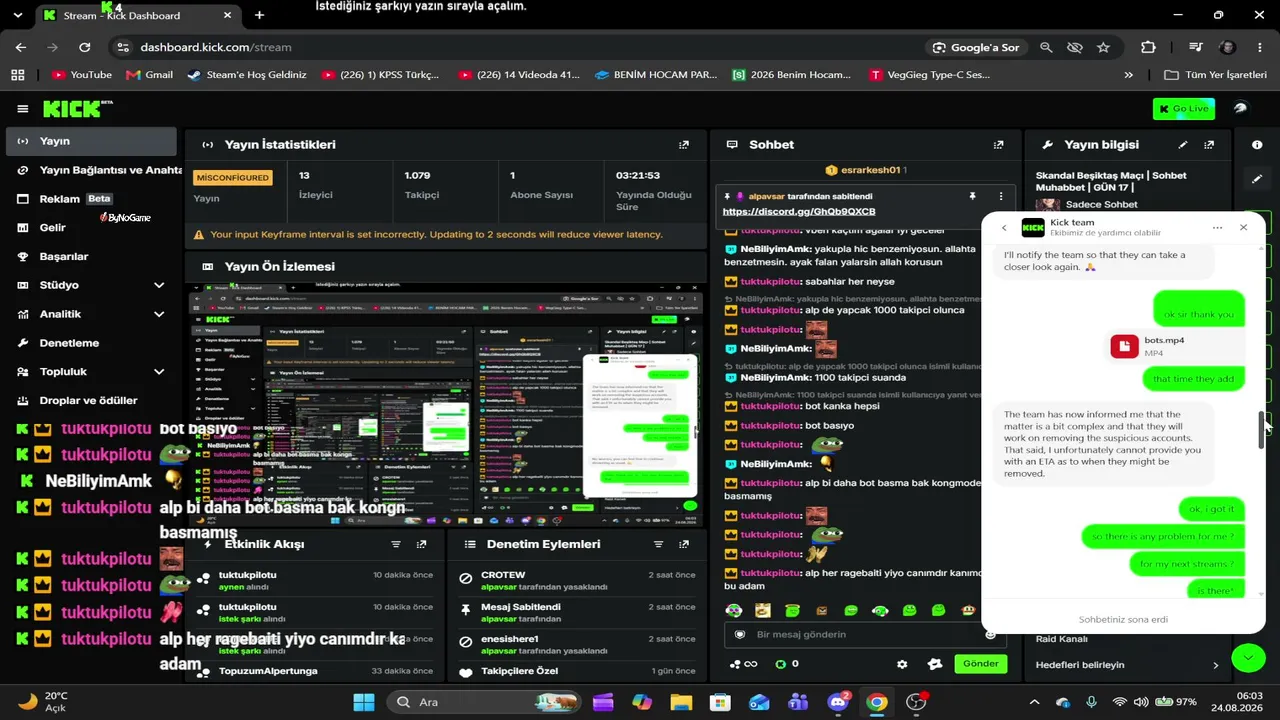The image size is (1280, 720).
Task: Collapse support widget with the green chevron button
Action: (x=1248, y=657)
